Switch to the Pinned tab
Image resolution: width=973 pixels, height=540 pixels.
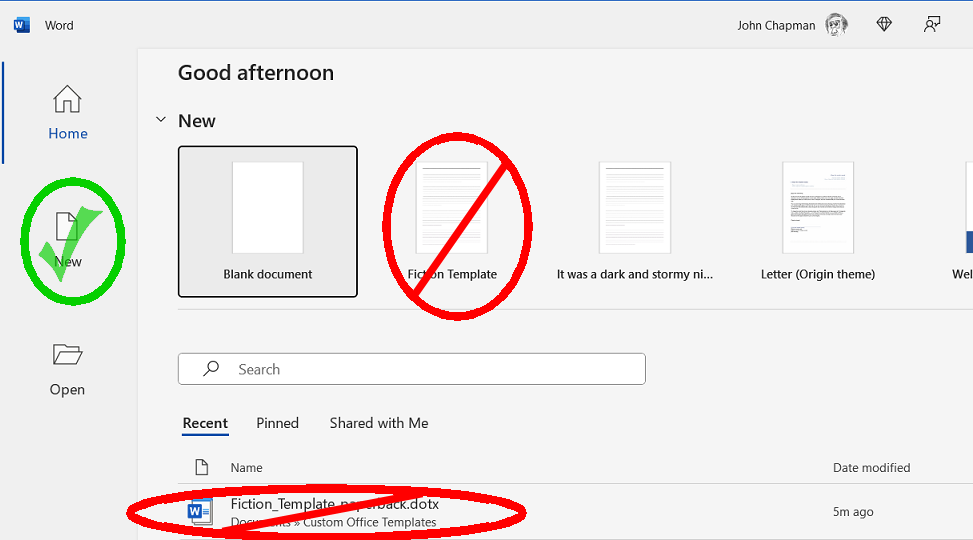coord(277,423)
